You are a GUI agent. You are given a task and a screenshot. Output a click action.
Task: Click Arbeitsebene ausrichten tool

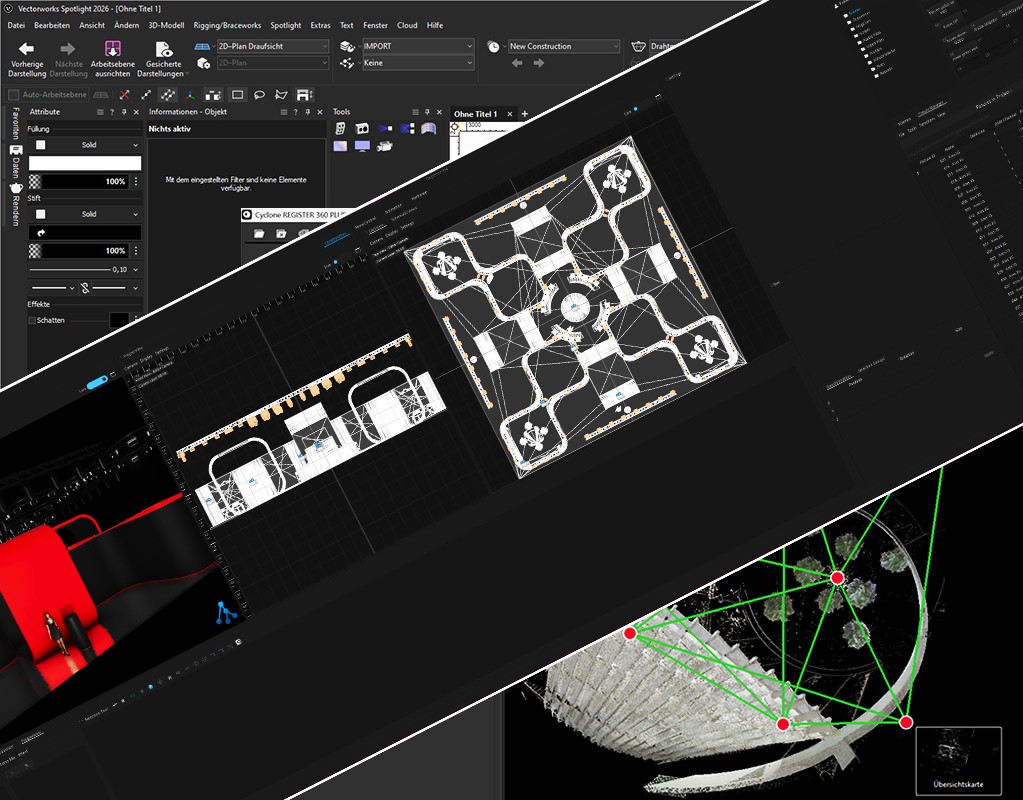(113, 59)
